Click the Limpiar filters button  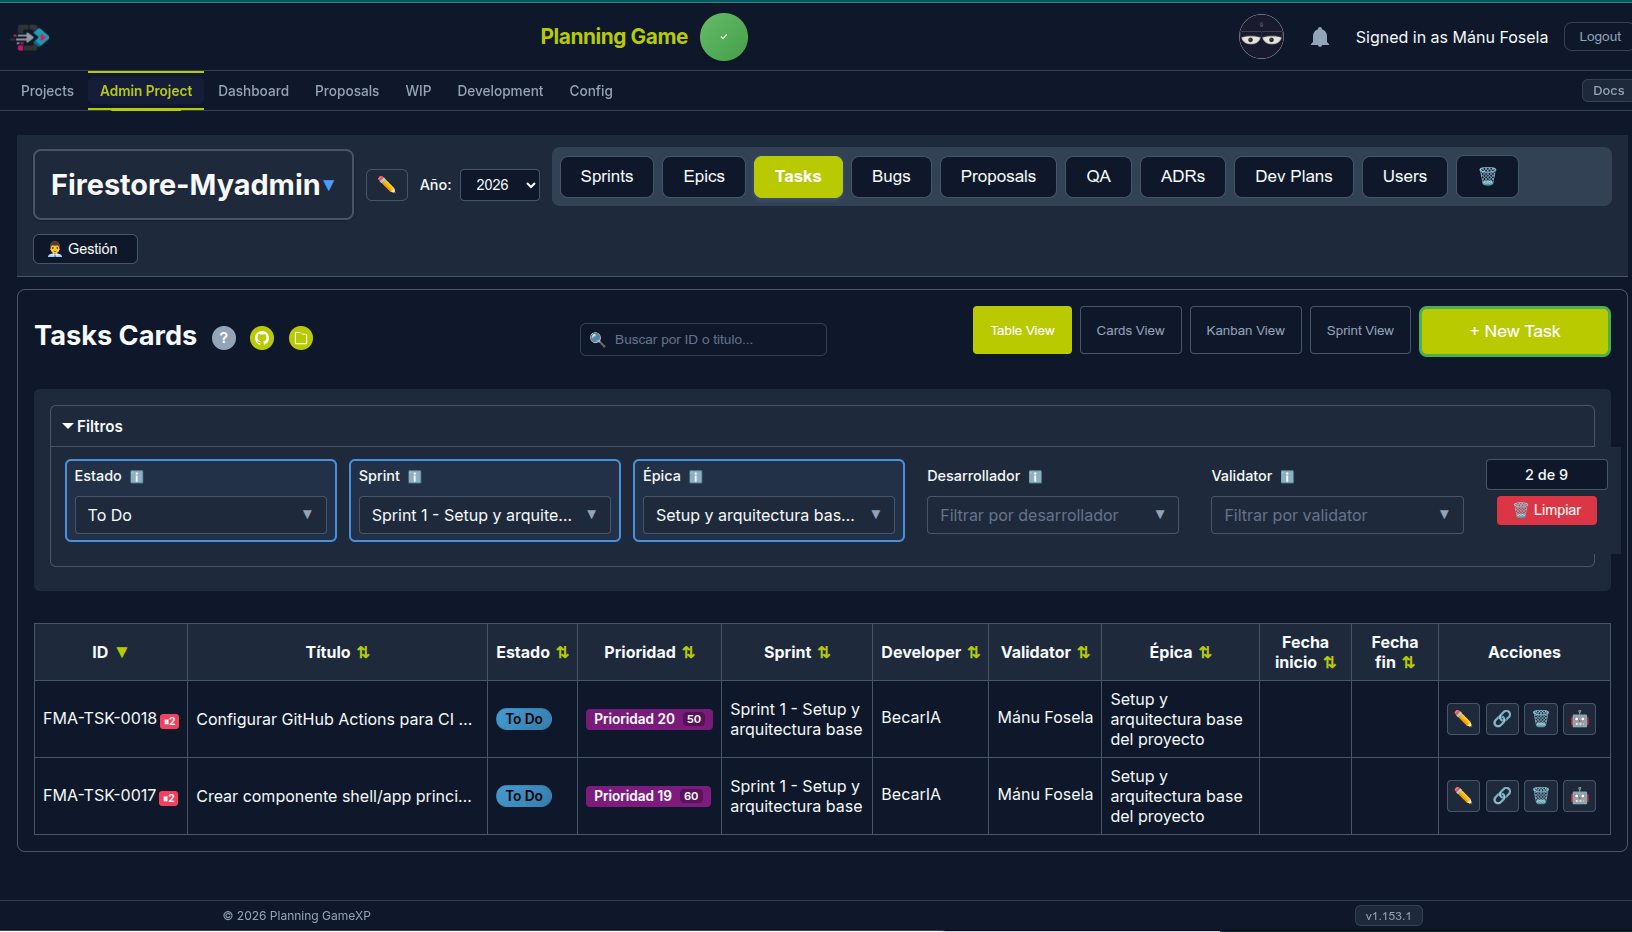pos(1546,510)
